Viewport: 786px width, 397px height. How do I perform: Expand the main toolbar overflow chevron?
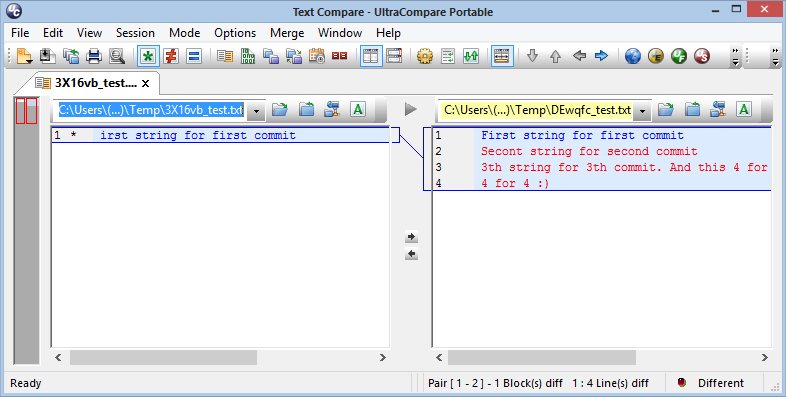[735, 57]
